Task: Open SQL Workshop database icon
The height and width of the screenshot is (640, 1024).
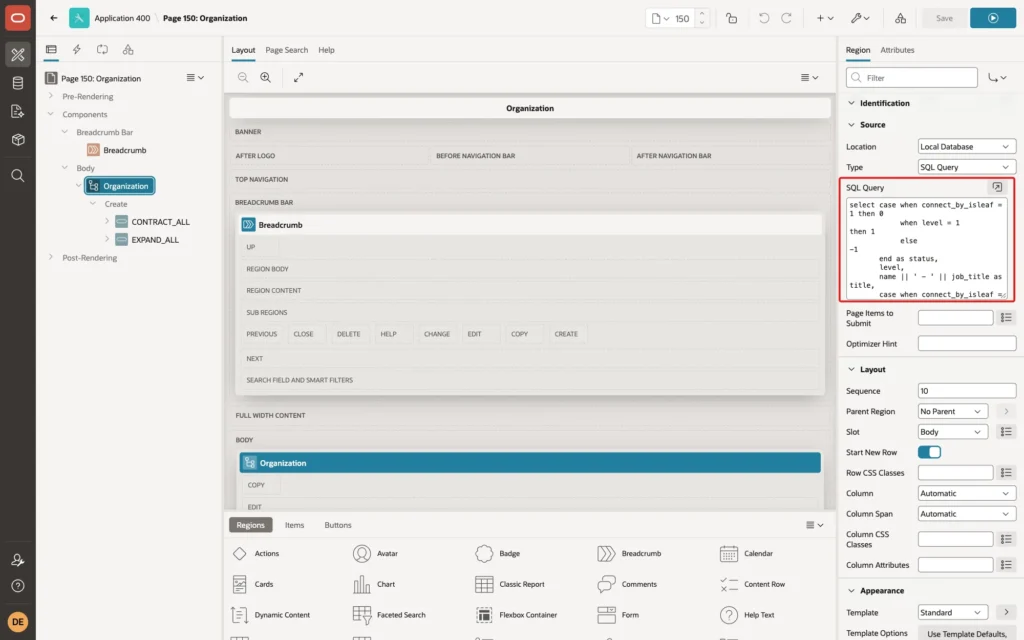Action: pos(18,83)
